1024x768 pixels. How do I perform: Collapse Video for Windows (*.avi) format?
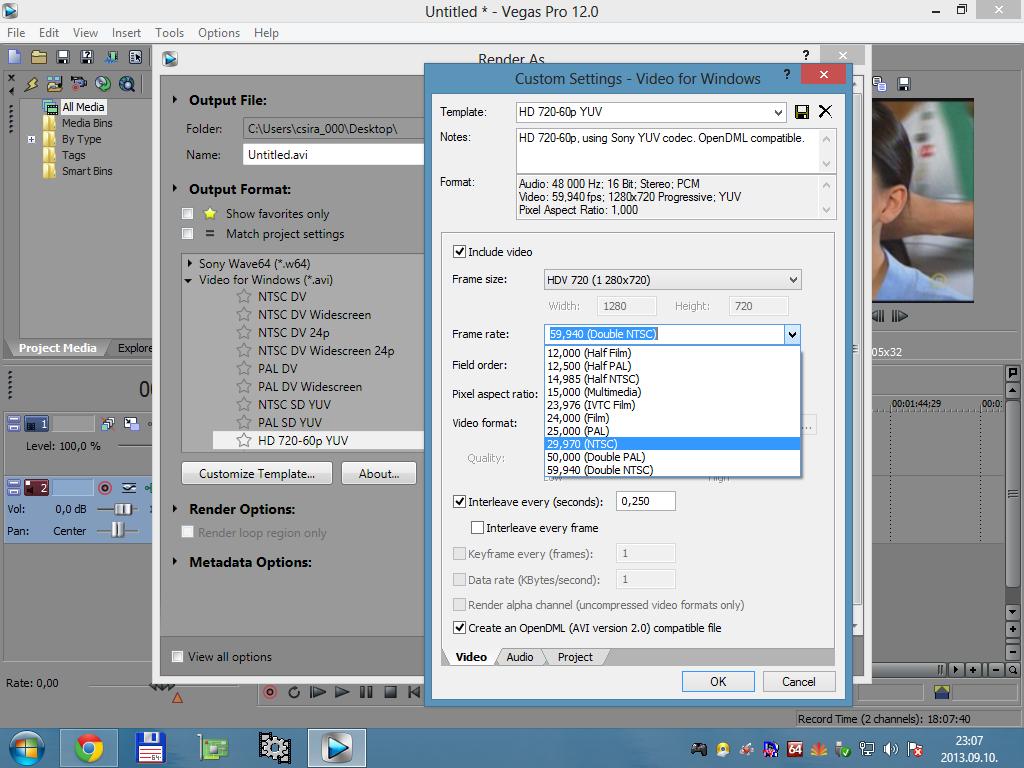point(188,280)
